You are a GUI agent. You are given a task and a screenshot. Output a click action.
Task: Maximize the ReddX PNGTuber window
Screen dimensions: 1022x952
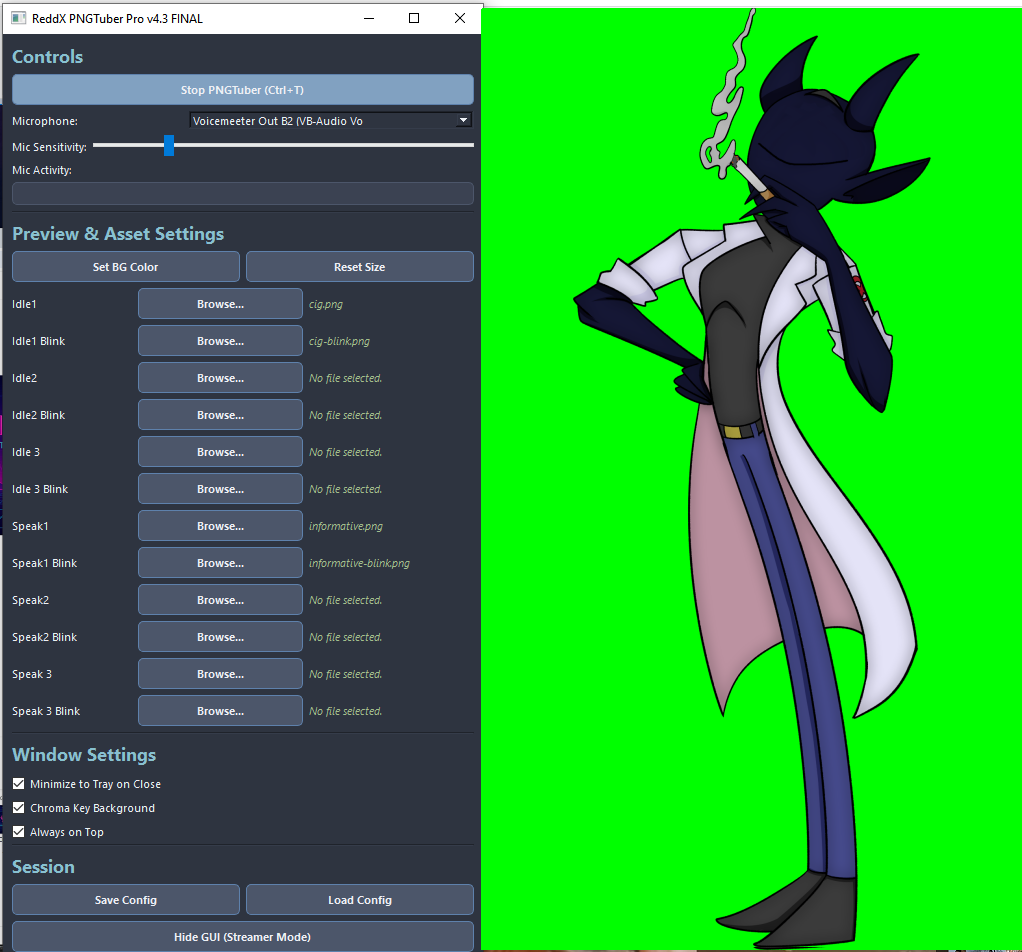click(414, 18)
